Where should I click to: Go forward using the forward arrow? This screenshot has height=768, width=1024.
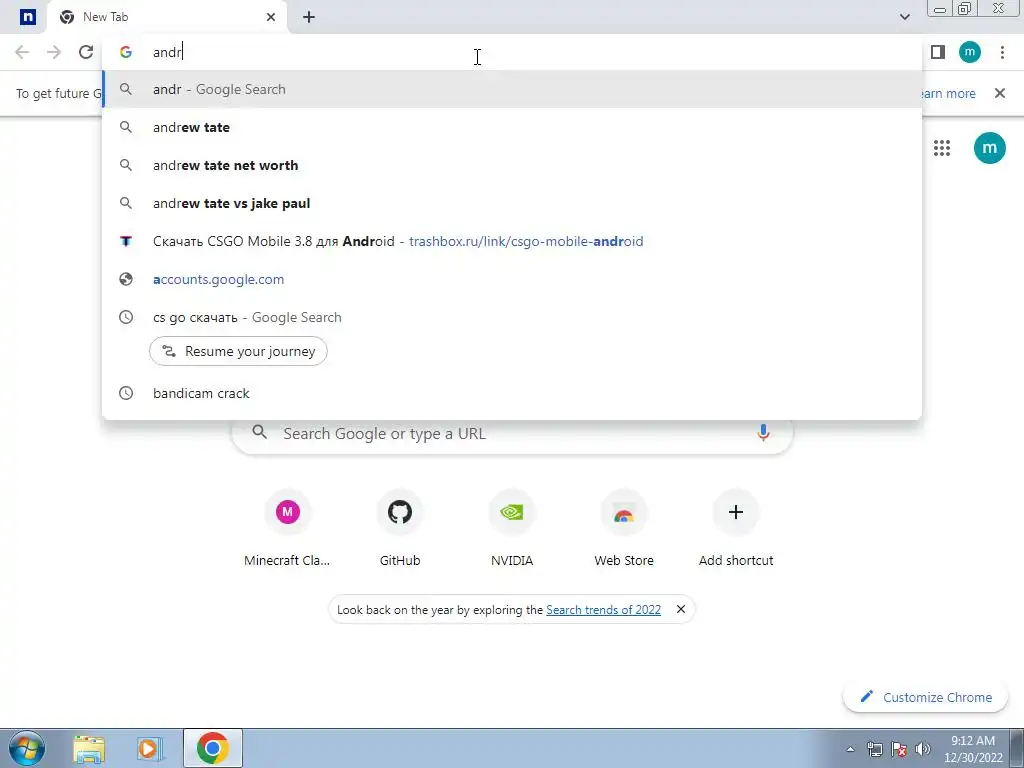pyautogui.click(x=54, y=52)
